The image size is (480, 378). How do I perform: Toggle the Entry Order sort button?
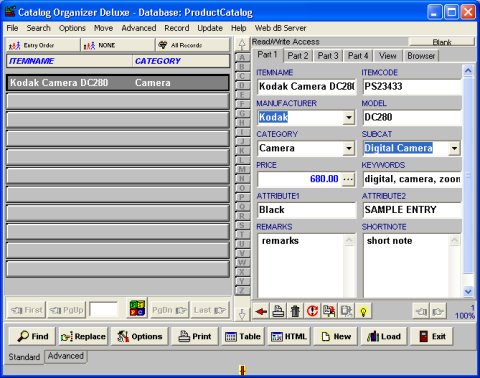[x=43, y=45]
